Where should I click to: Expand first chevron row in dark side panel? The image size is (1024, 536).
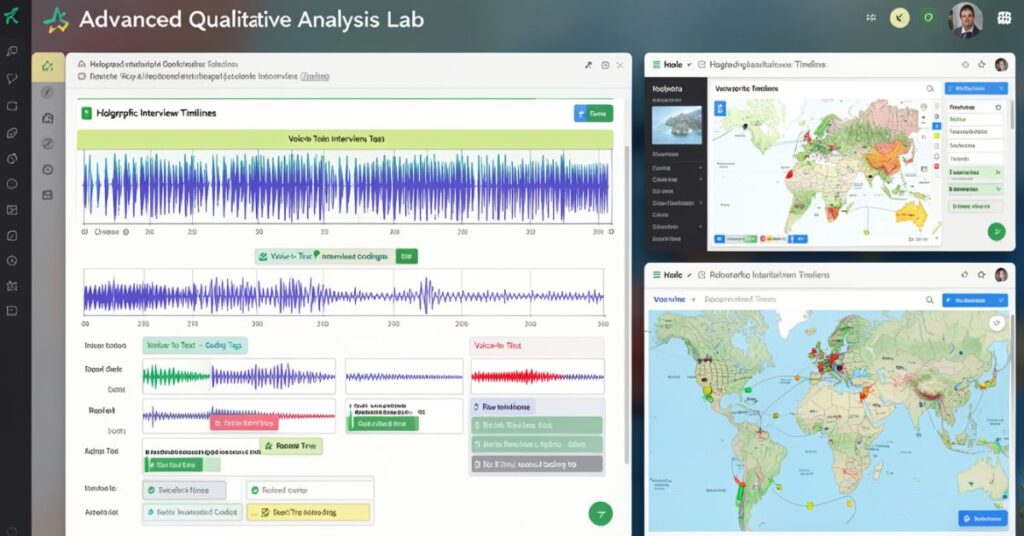[x=701, y=168]
